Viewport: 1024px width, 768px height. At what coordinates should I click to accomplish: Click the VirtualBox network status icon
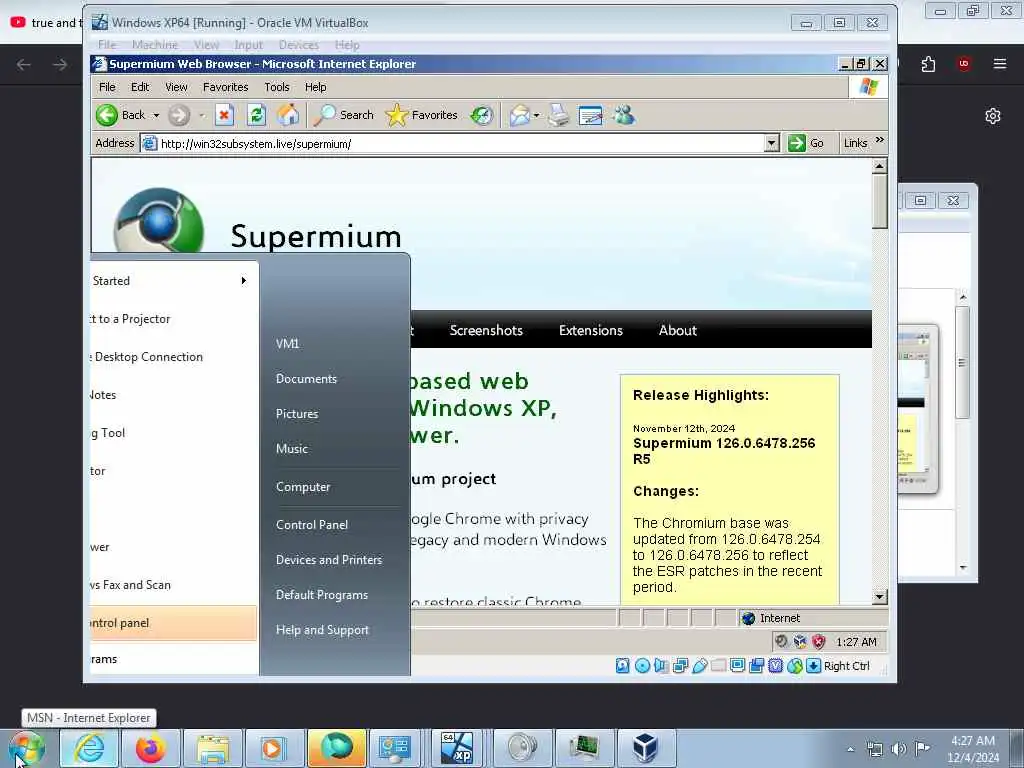point(680,665)
